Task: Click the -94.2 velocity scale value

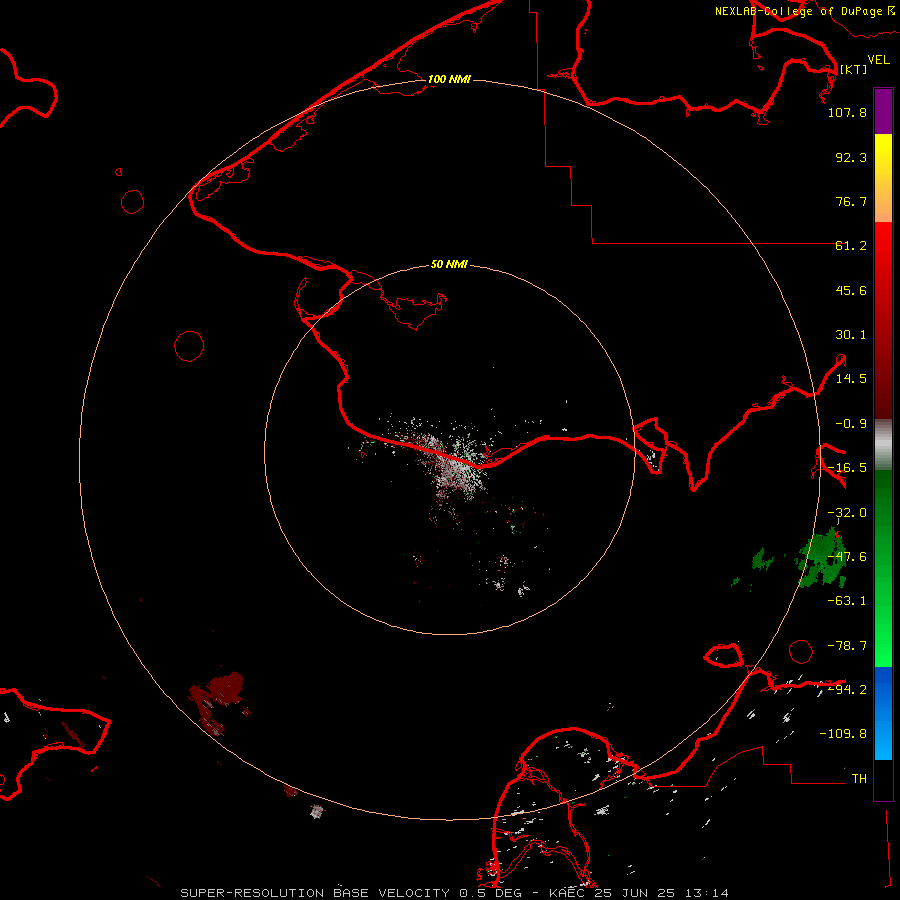Action: click(847, 689)
